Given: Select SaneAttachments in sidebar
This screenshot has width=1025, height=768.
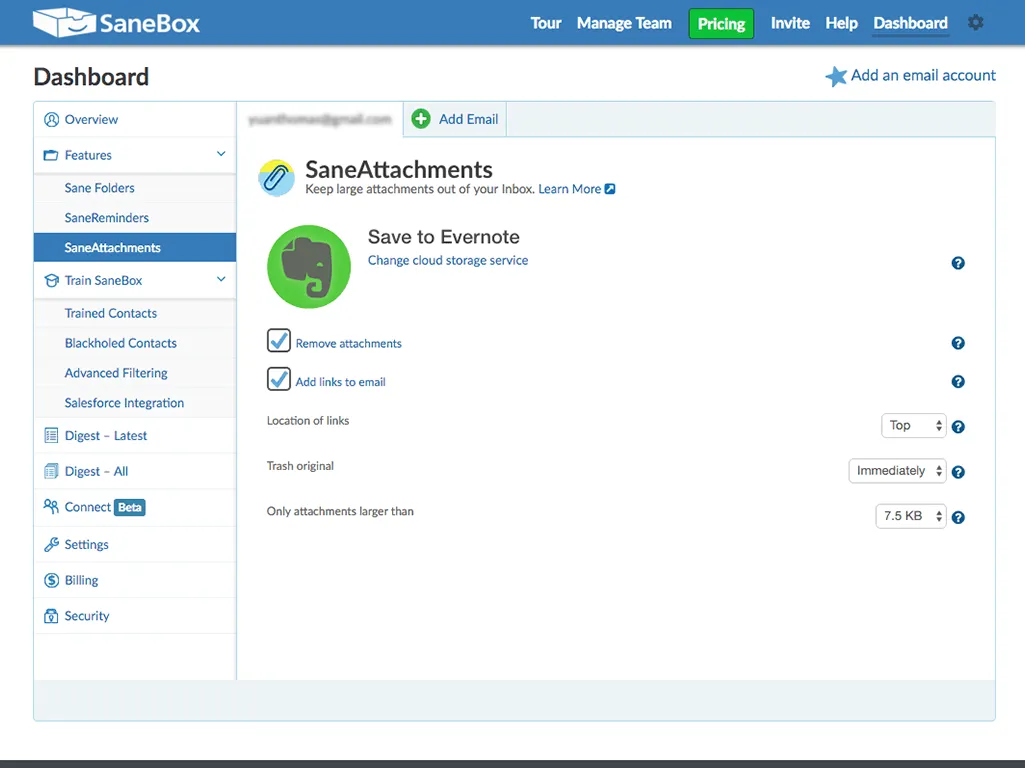Looking at the screenshot, I should click(x=135, y=248).
